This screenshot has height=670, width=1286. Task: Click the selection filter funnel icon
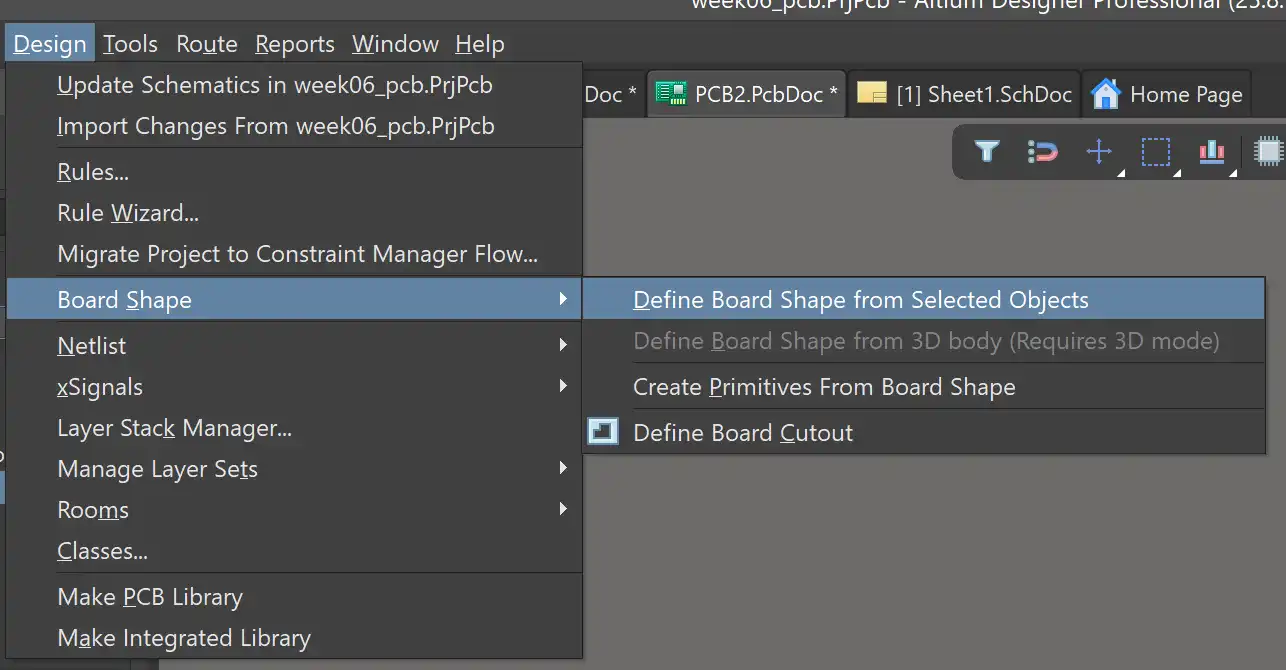coord(987,152)
